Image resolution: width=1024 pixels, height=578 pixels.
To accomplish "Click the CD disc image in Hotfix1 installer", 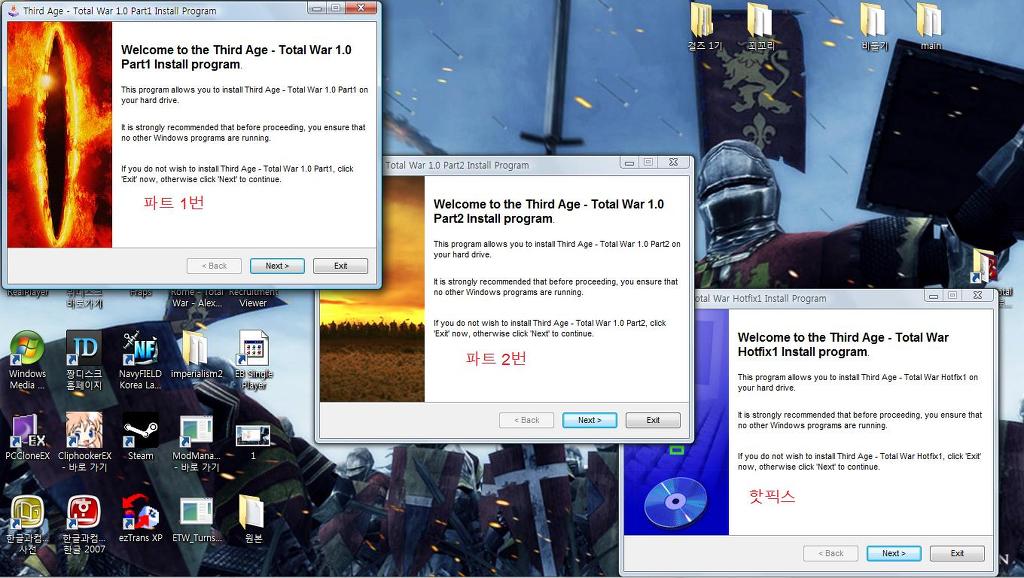I will (x=675, y=502).
